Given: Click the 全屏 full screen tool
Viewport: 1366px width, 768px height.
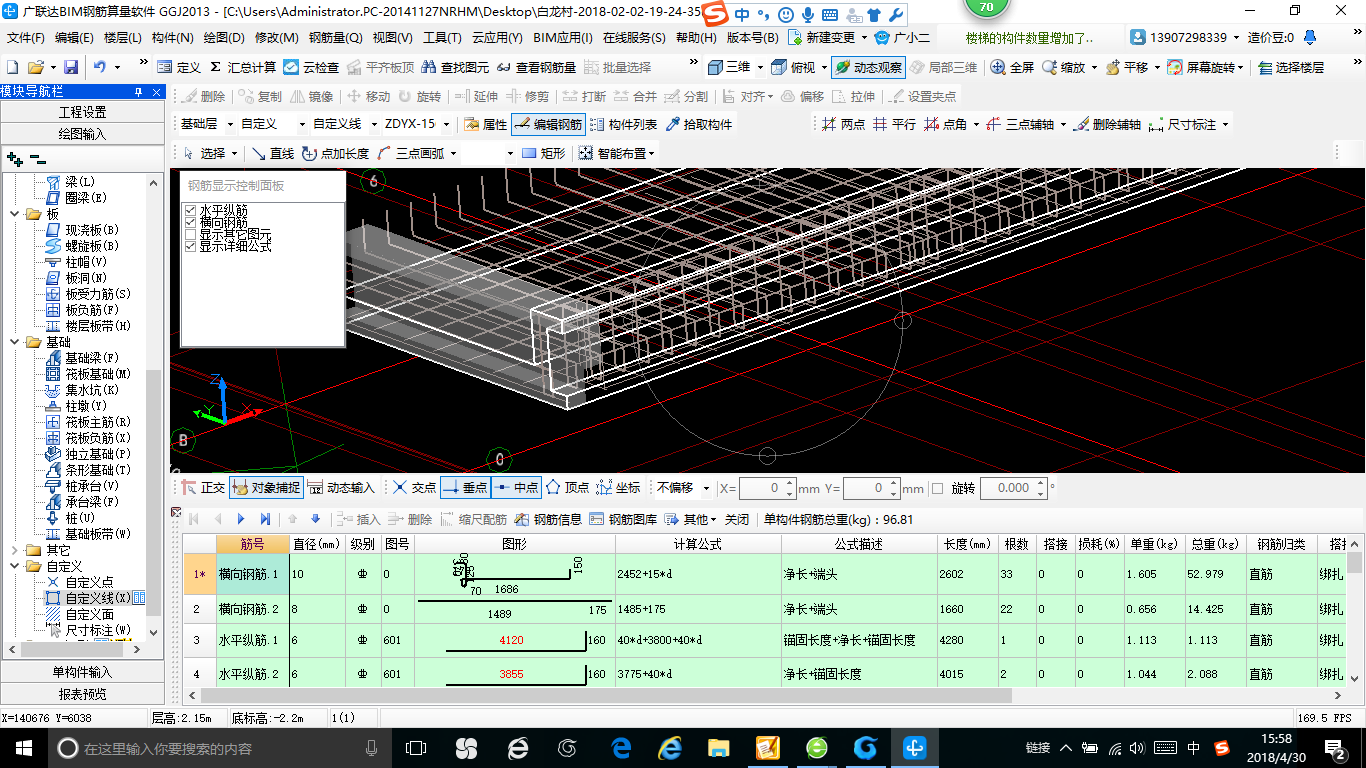Looking at the screenshot, I should [x=1012, y=67].
